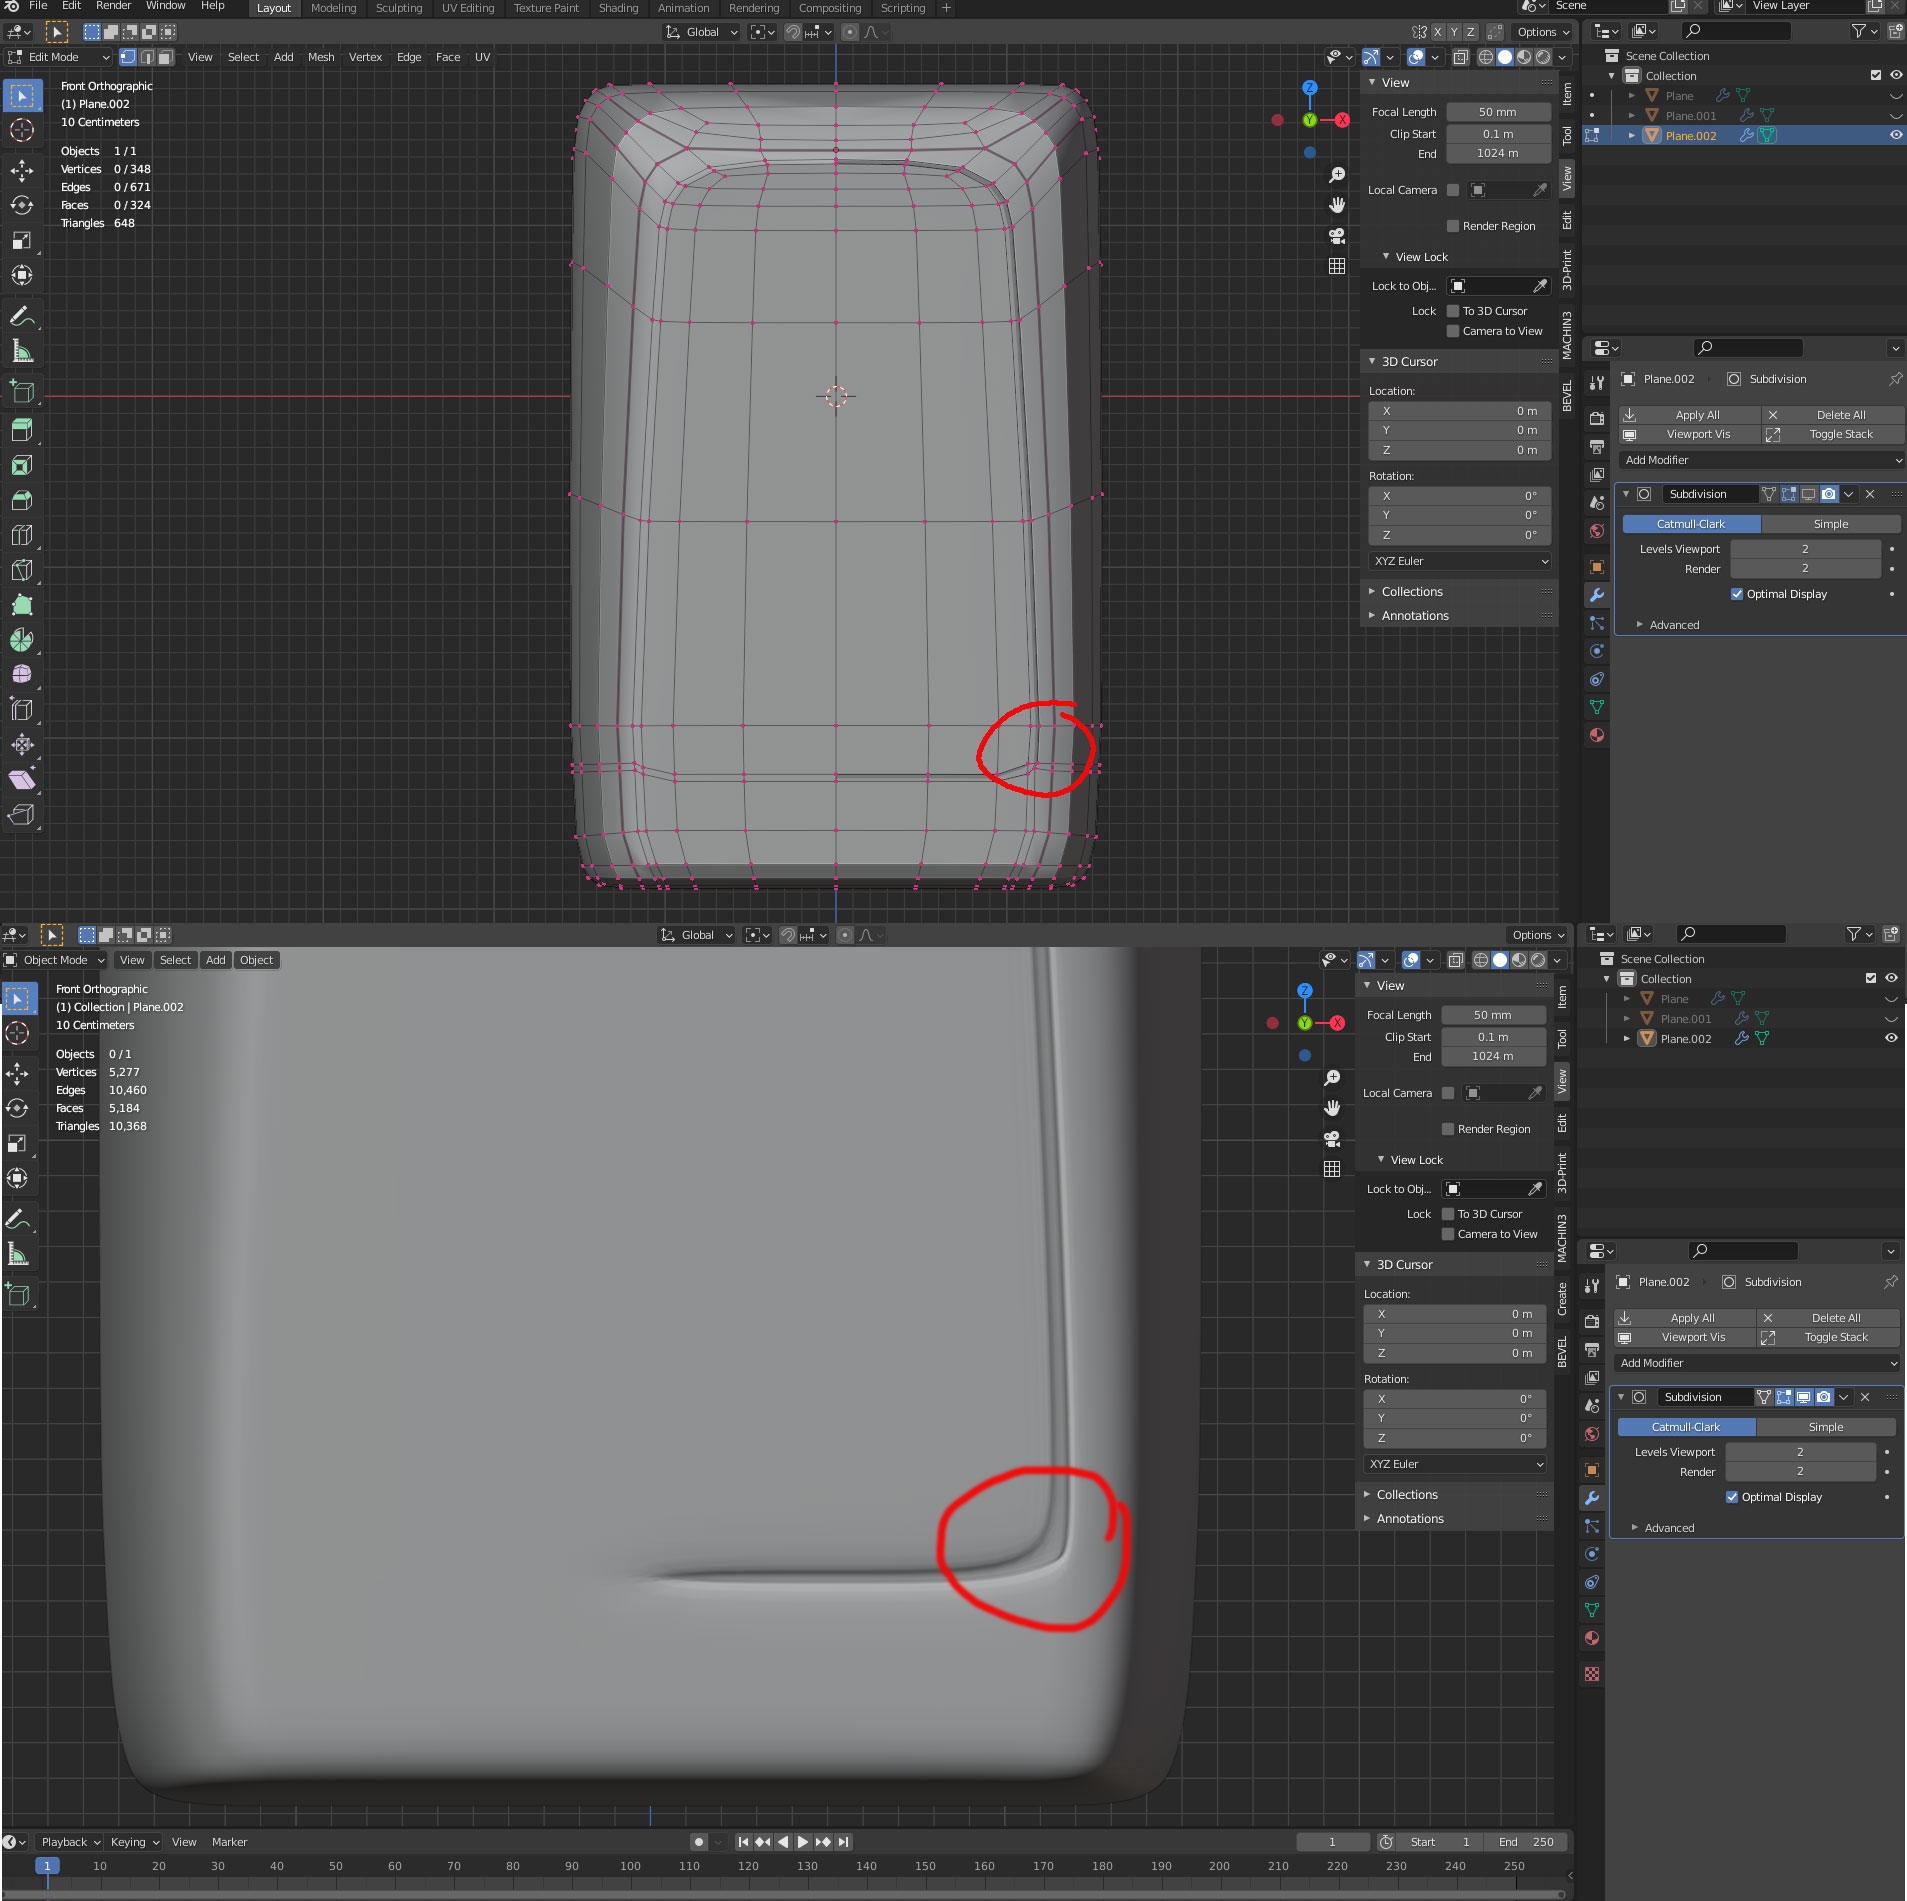Toggle Optimal Display in lower Subdivision modifier
The image size is (1907, 1901).
pyautogui.click(x=1732, y=1497)
